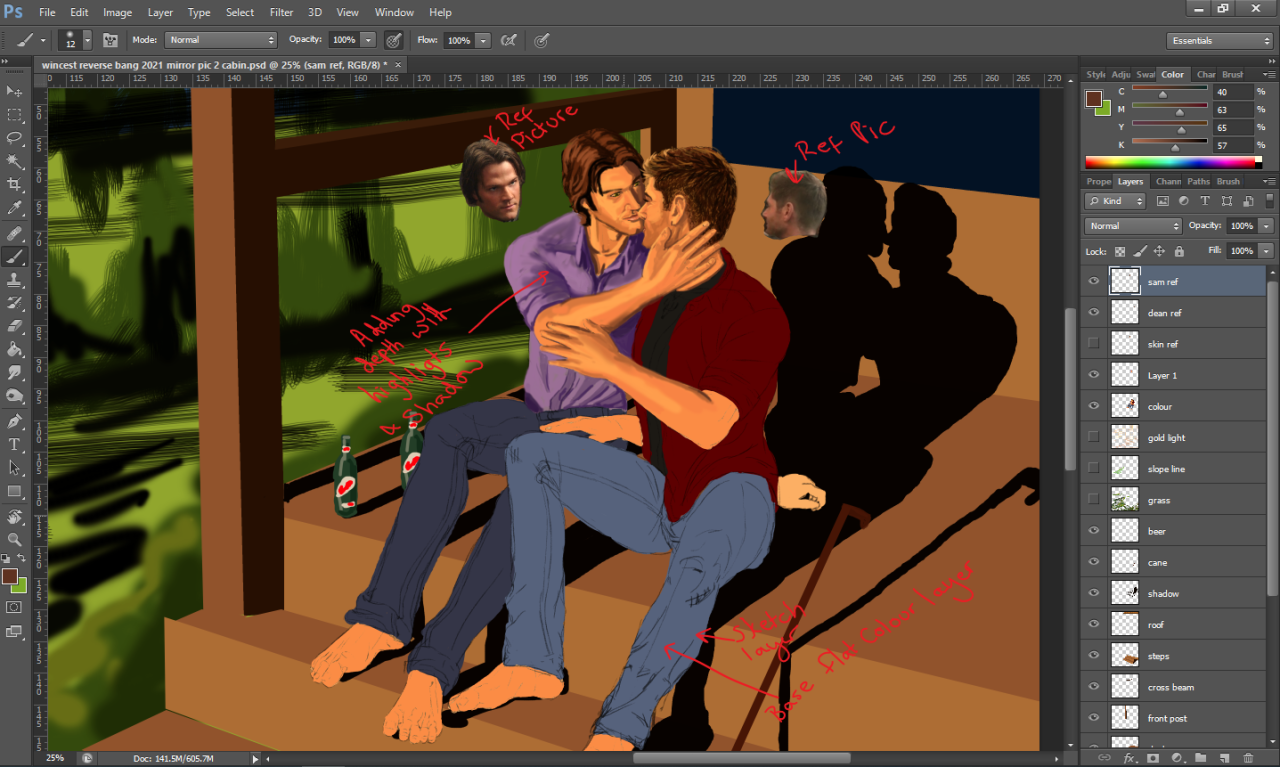
Task: Select the cross beam layer
Action: point(1170,687)
